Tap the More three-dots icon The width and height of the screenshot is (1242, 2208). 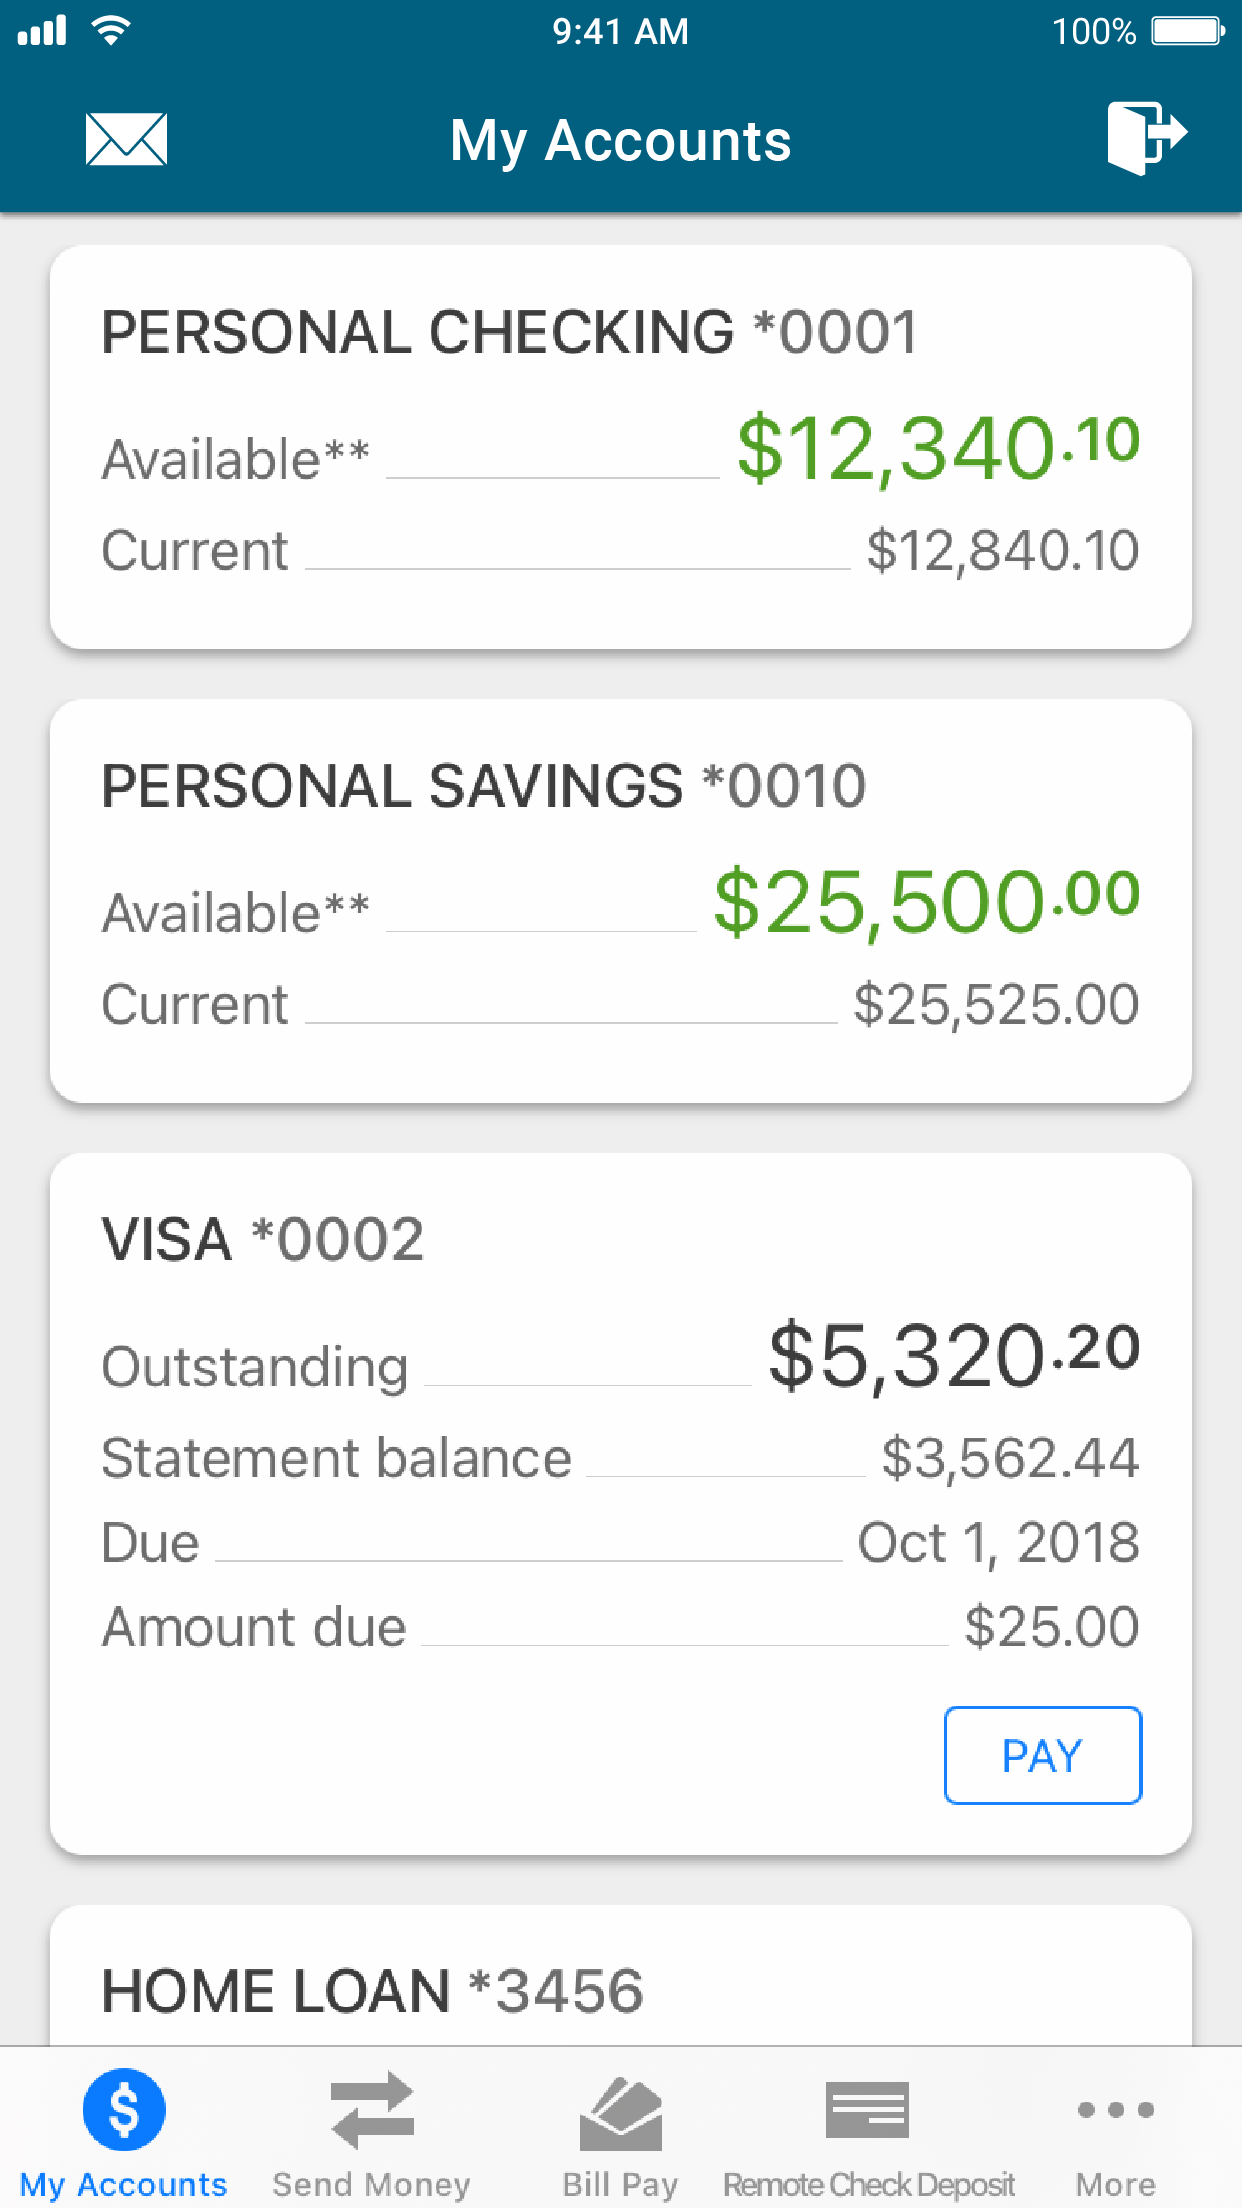pyautogui.click(x=1116, y=2109)
